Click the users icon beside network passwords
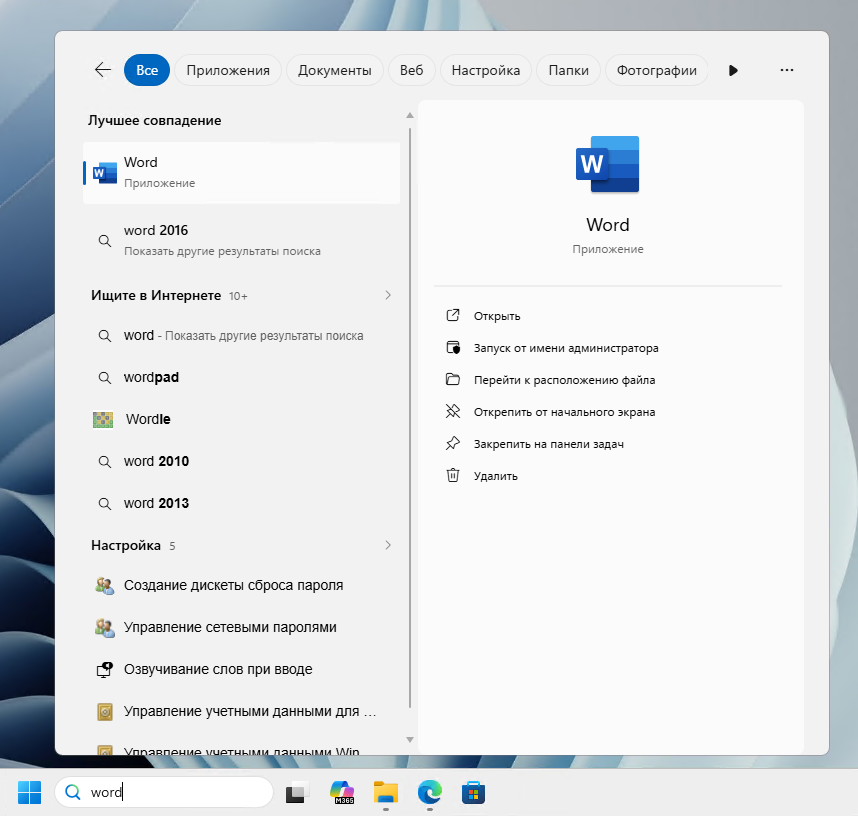858x816 pixels. (104, 628)
